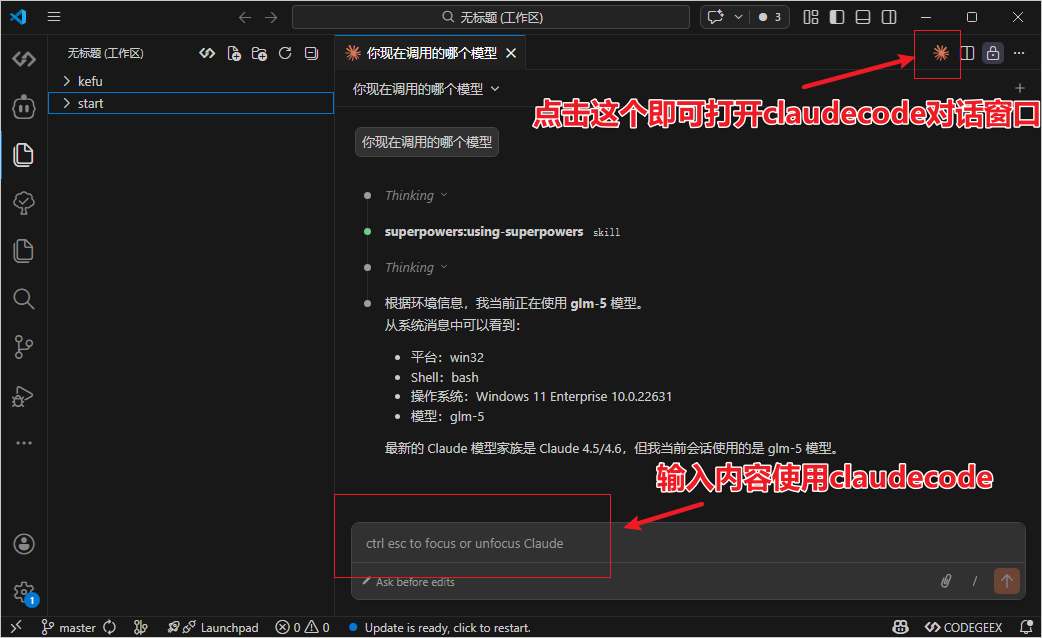Go back with the left arrow
The width and height of the screenshot is (1042, 638).
tap(245, 17)
